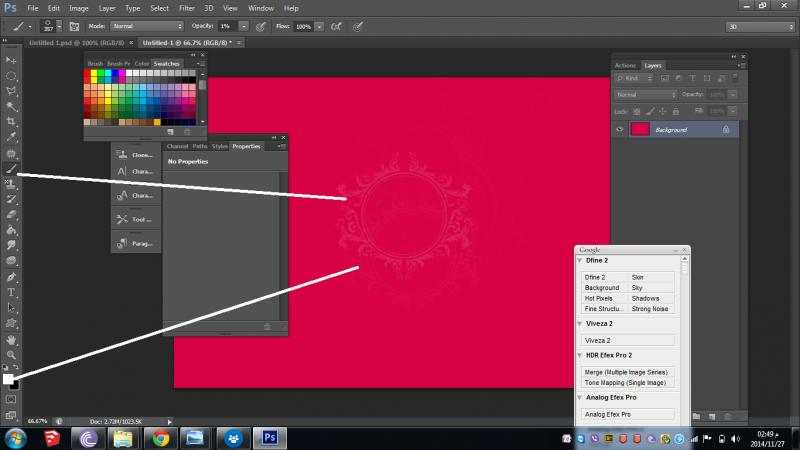Collapse the HDR Efex Pro 2 section
The image size is (800, 450).
tap(580, 355)
